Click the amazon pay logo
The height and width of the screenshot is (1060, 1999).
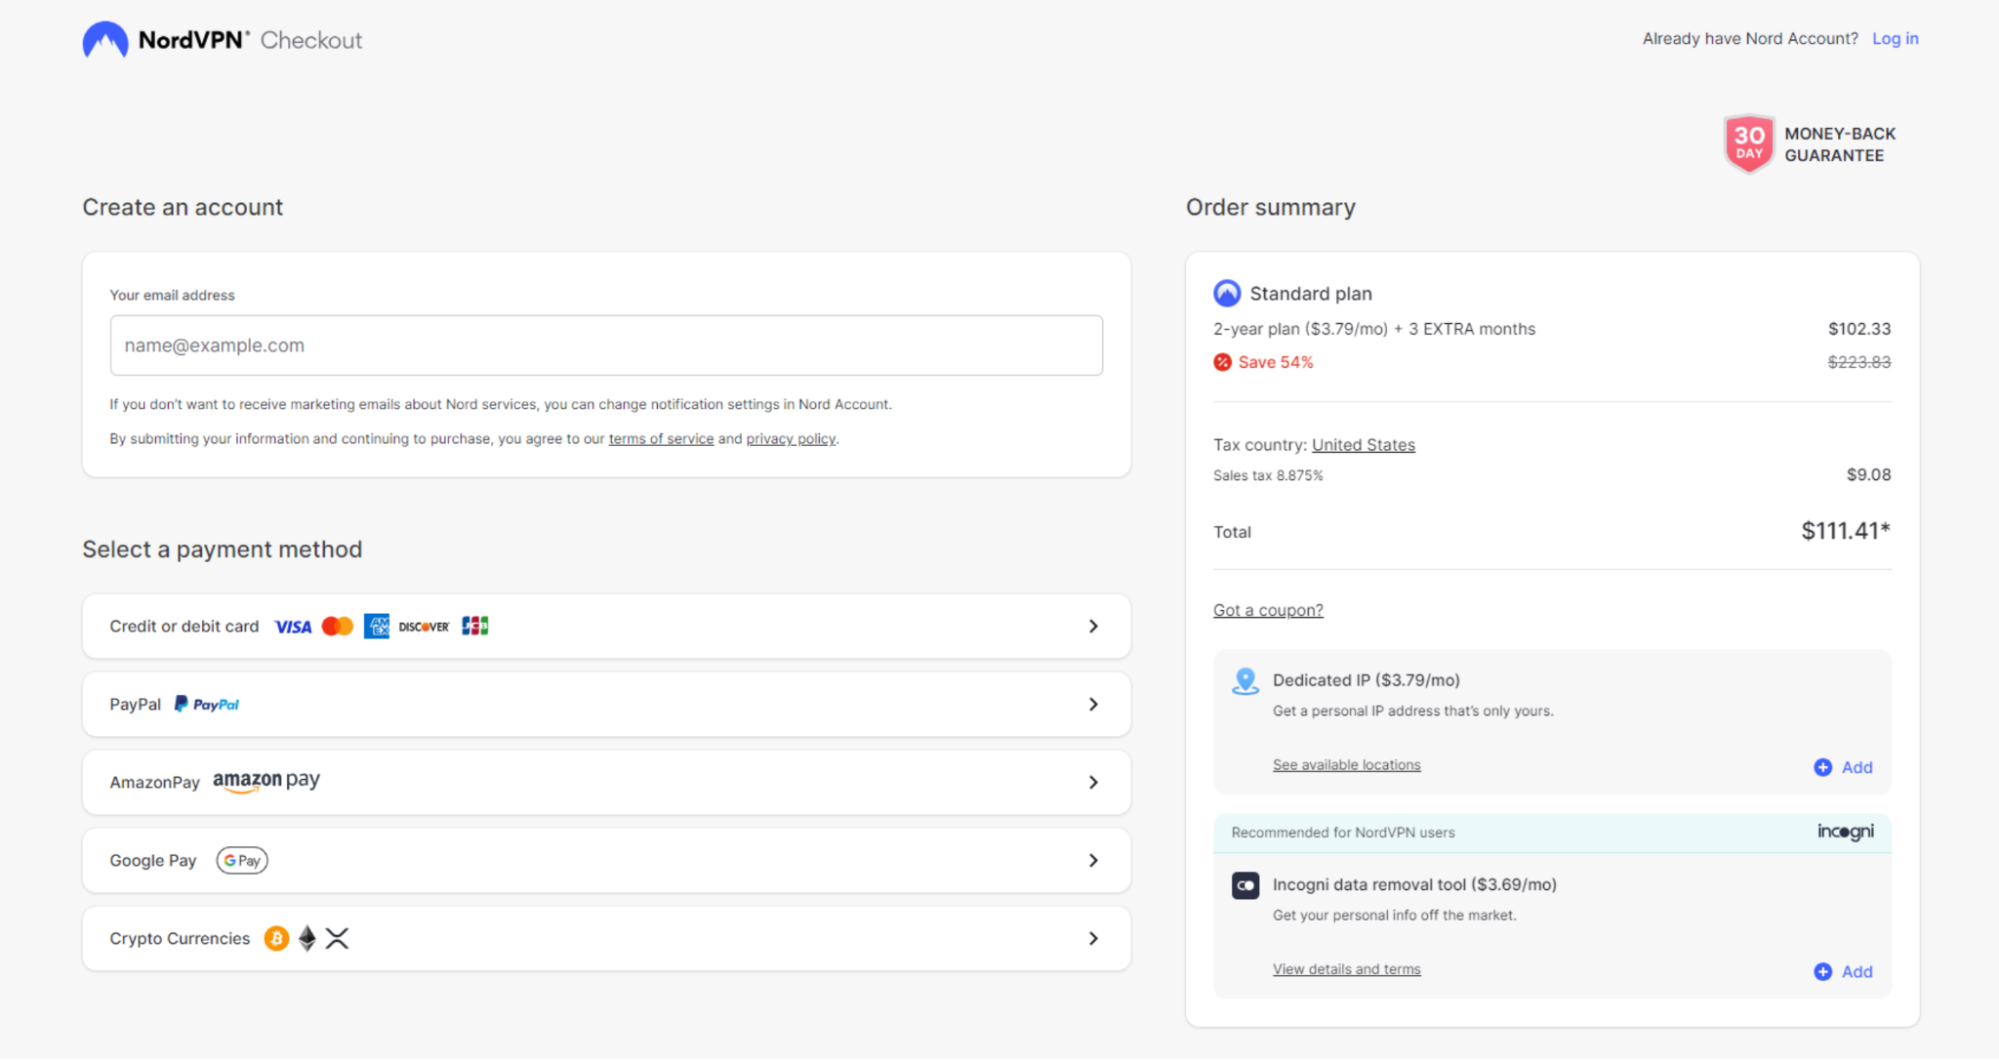[x=266, y=781]
